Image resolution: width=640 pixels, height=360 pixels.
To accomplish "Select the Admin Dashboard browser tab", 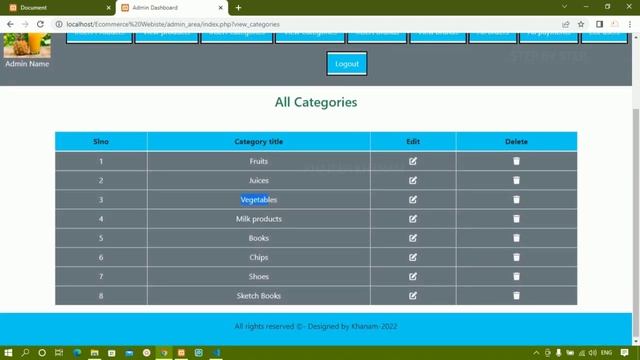I will tap(171, 8).
